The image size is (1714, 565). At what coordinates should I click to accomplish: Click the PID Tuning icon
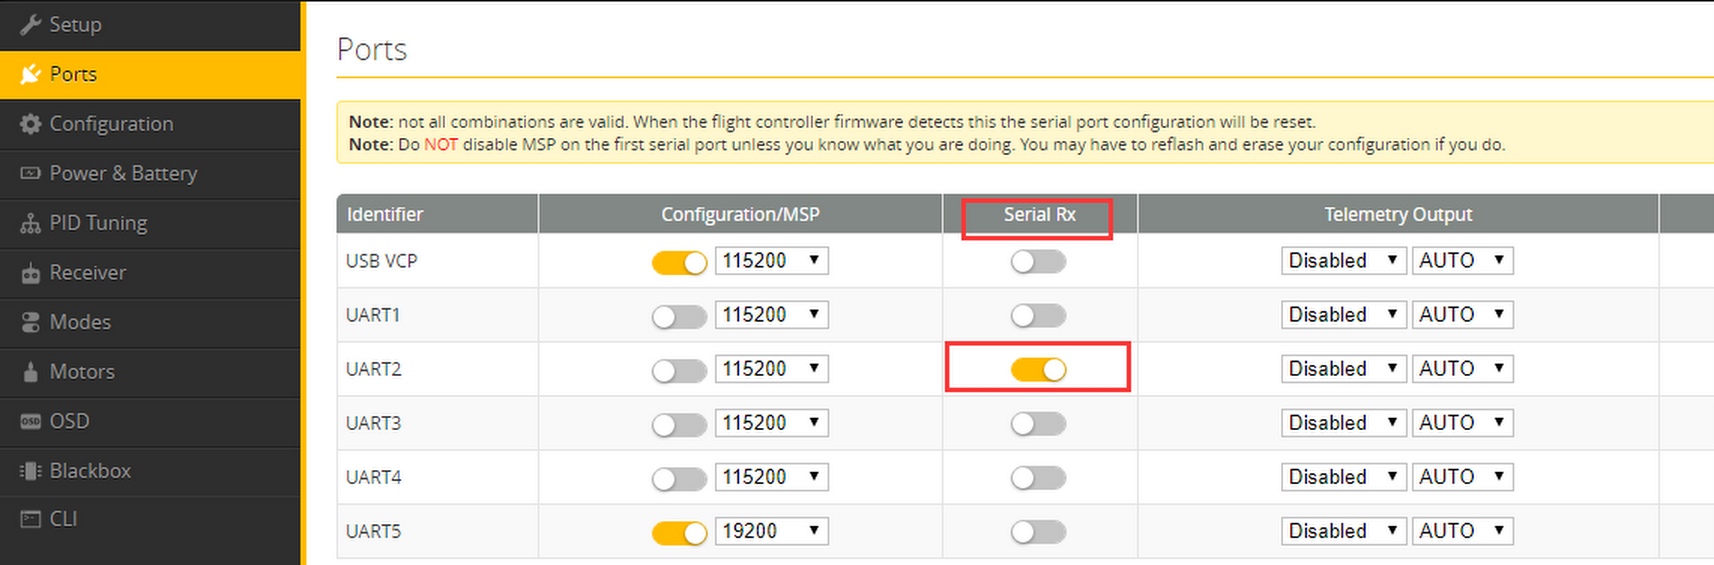point(31,223)
